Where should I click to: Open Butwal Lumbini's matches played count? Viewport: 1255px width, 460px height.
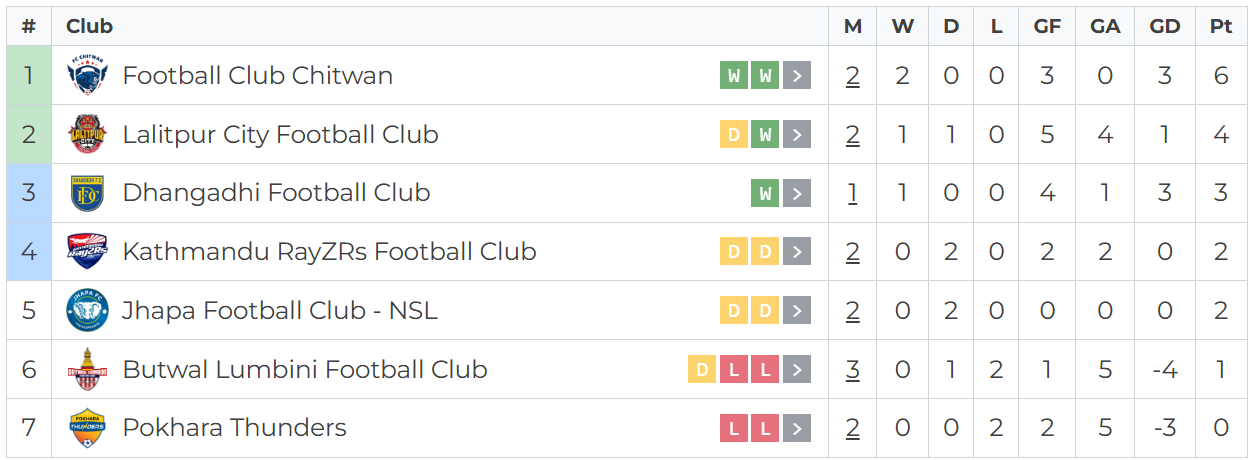coord(852,370)
